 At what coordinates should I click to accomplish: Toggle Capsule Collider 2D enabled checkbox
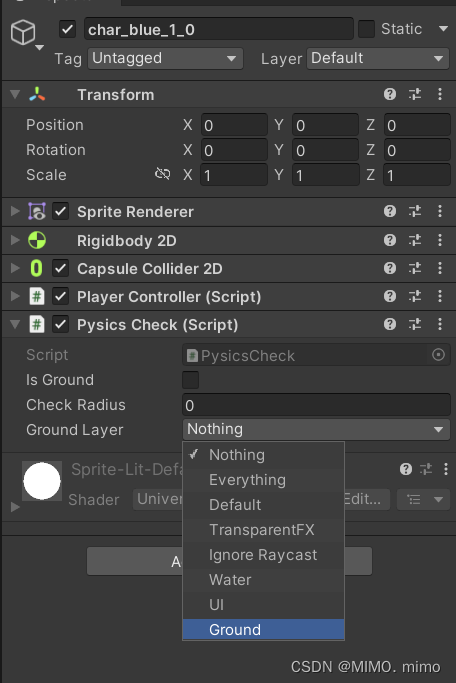tap(61, 268)
